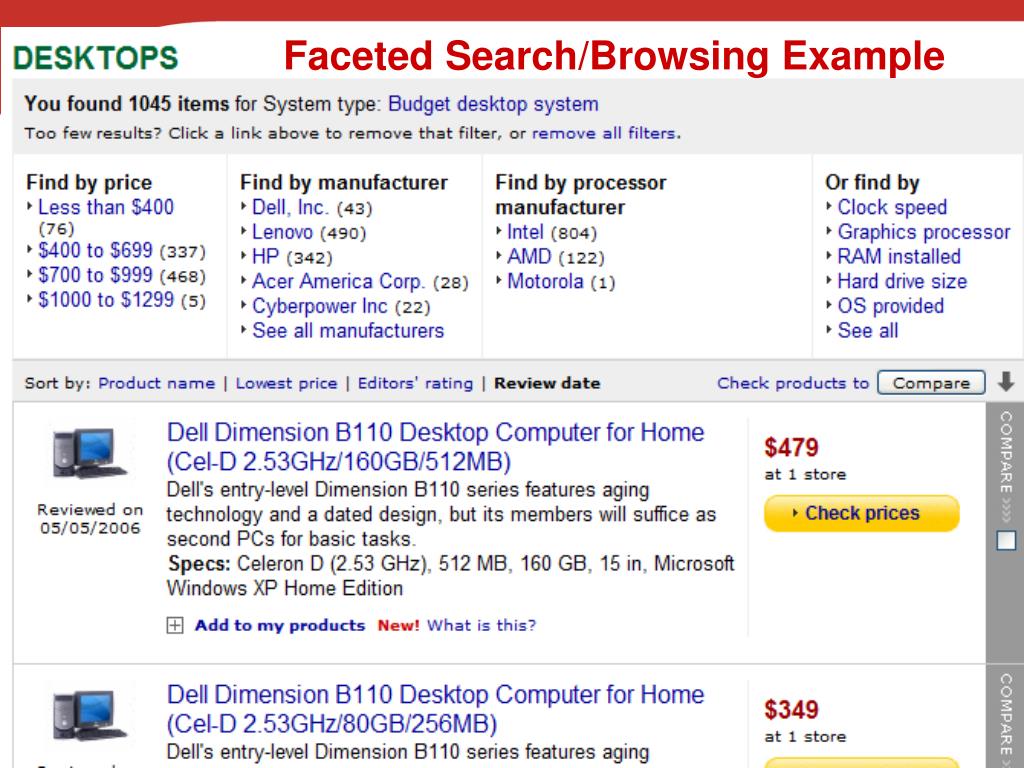Click the first Dell Dimension B110 thumbnail image
The image size is (1024, 768).
(x=90, y=453)
